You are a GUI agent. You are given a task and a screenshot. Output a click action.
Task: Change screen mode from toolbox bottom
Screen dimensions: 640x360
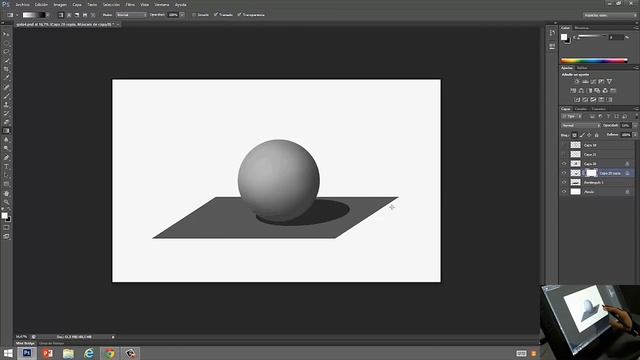pyautogui.click(x=6, y=236)
